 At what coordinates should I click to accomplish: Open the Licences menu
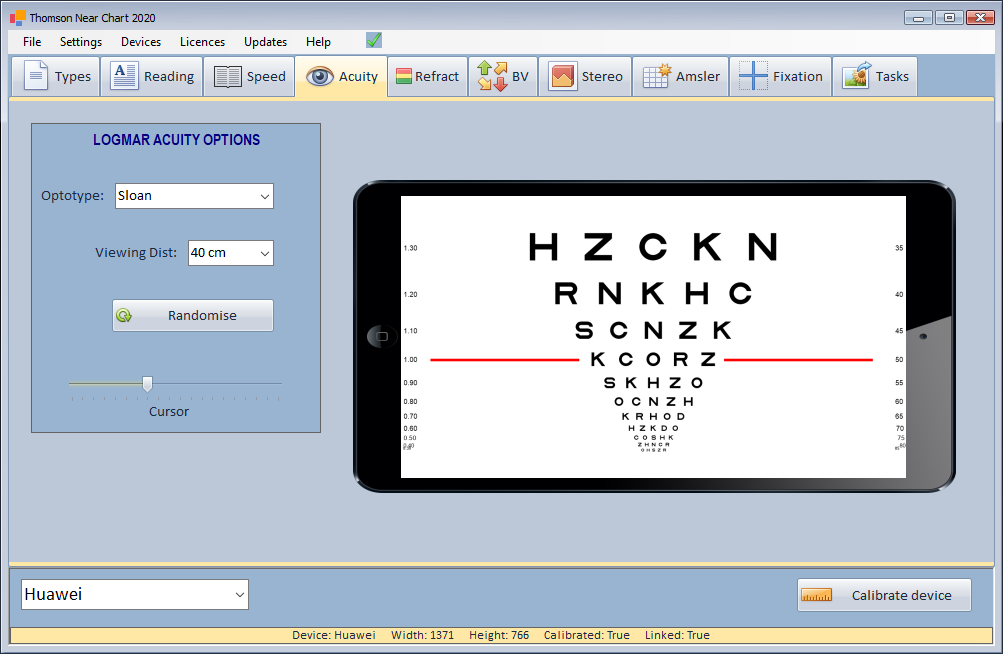tap(202, 42)
